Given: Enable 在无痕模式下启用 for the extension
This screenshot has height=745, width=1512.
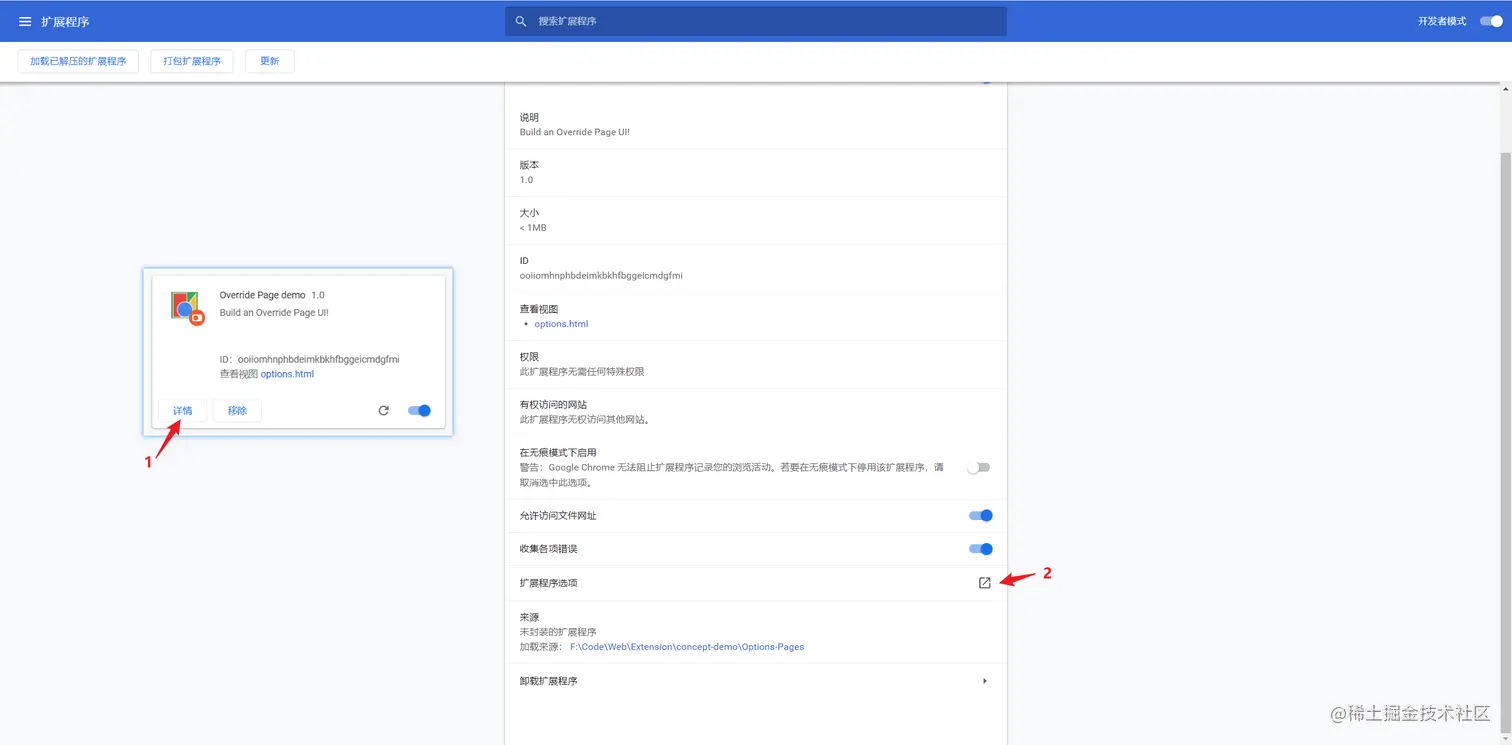Looking at the screenshot, I should pyautogui.click(x=978, y=467).
